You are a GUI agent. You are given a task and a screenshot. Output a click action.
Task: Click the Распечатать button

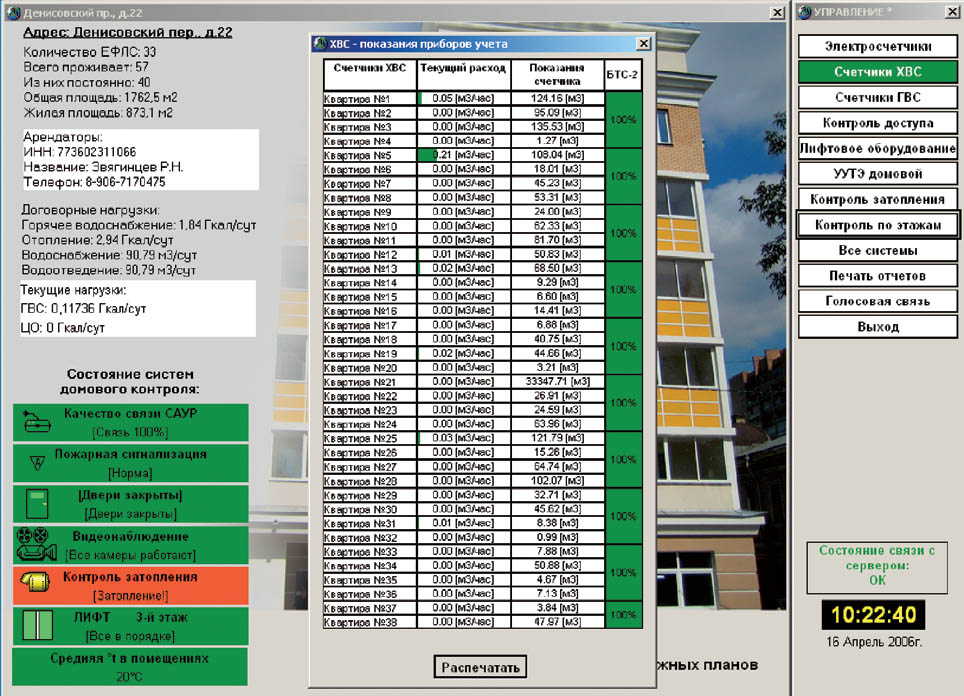pos(480,667)
